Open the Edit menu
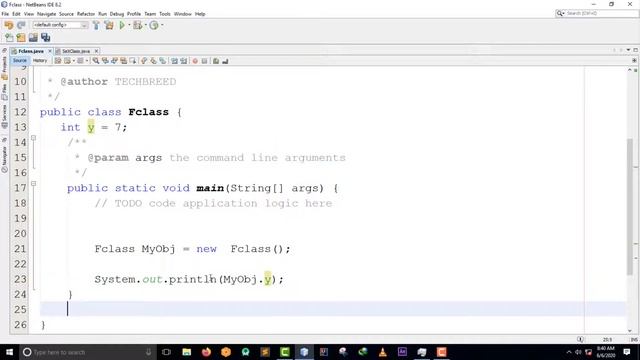 click(16, 14)
